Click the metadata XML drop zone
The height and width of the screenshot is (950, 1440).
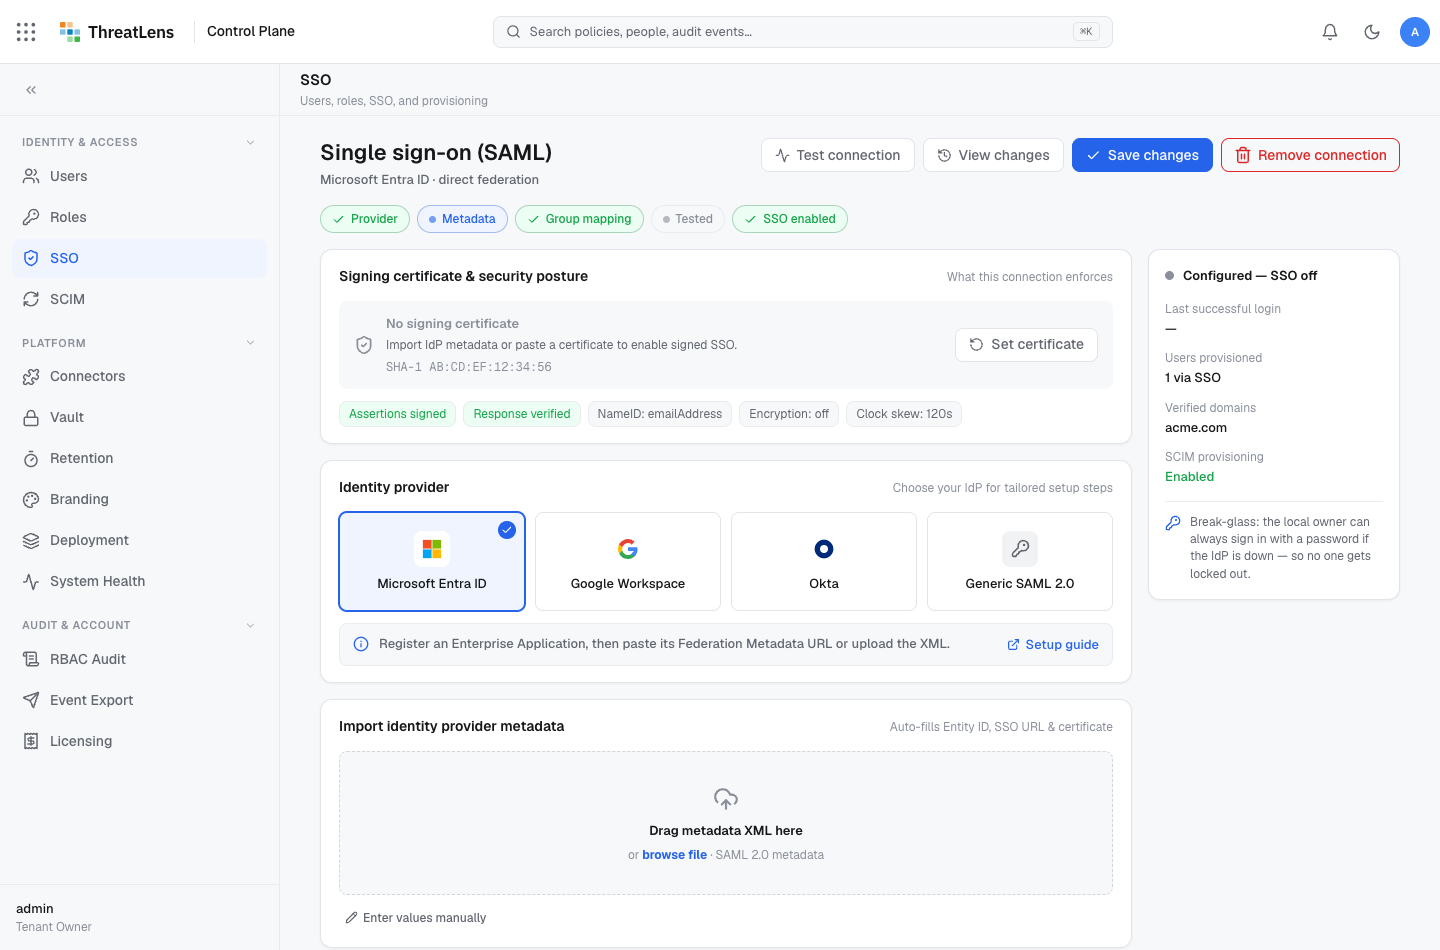click(x=726, y=823)
